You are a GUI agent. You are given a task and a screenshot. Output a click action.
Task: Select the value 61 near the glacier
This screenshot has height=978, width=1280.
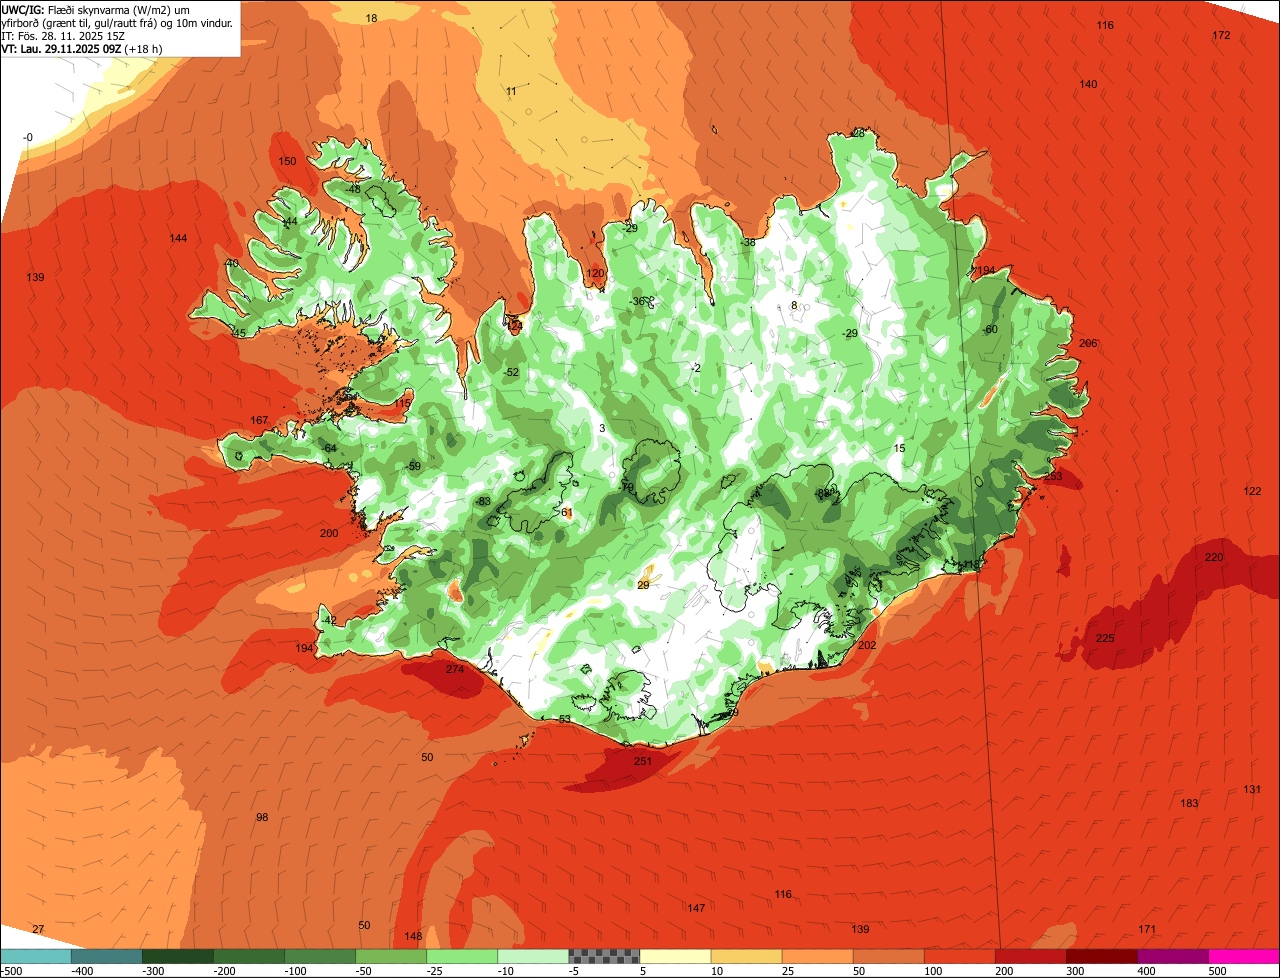[x=567, y=512]
